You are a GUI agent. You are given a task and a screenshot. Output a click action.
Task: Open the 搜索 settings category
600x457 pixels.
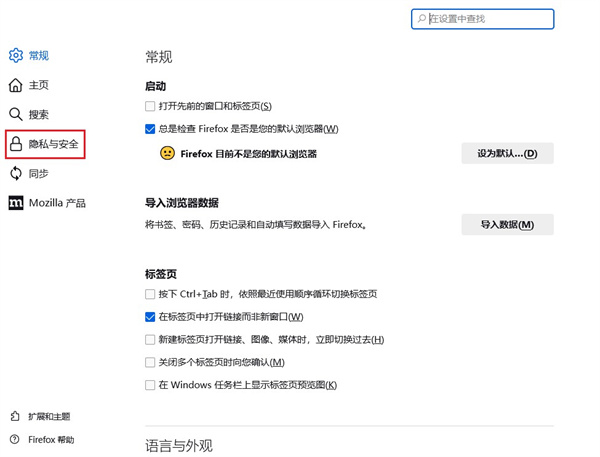[29, 114]
